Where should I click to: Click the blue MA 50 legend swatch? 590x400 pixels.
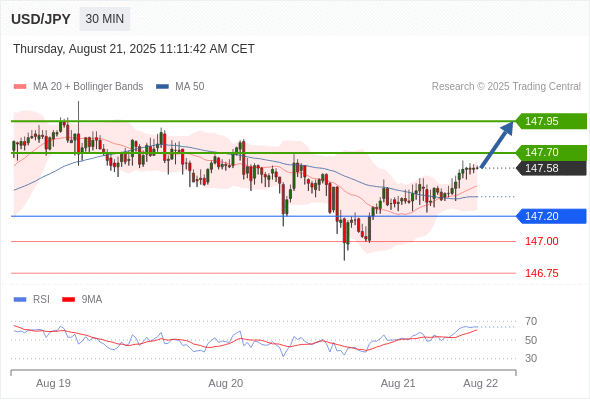click(162, 87)
